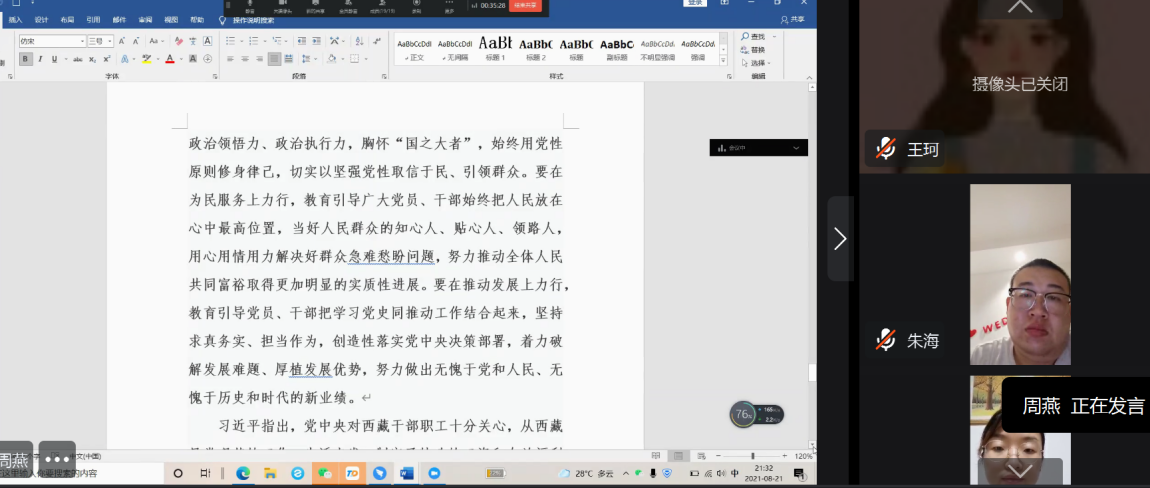1150x488 pixels.
Task: Open the 插入 ribbon tab
Action: click(15, 20)
